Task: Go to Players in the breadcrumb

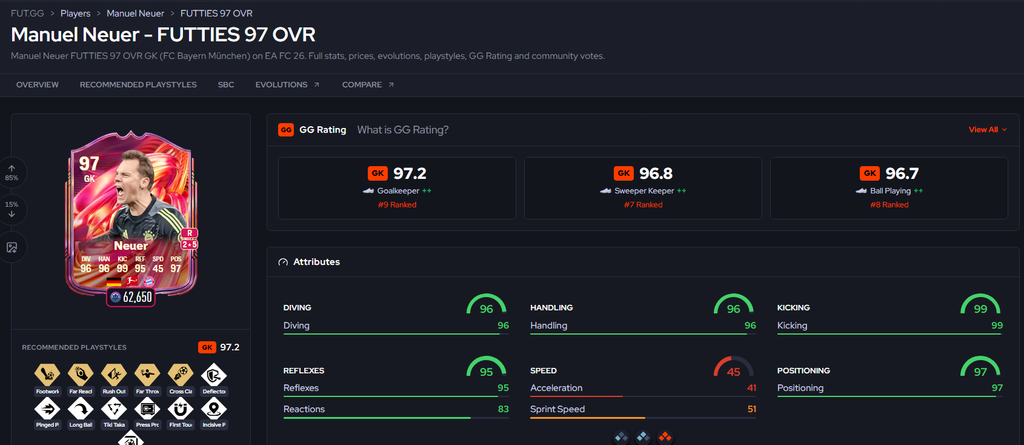Action: [x=75, y=13]
